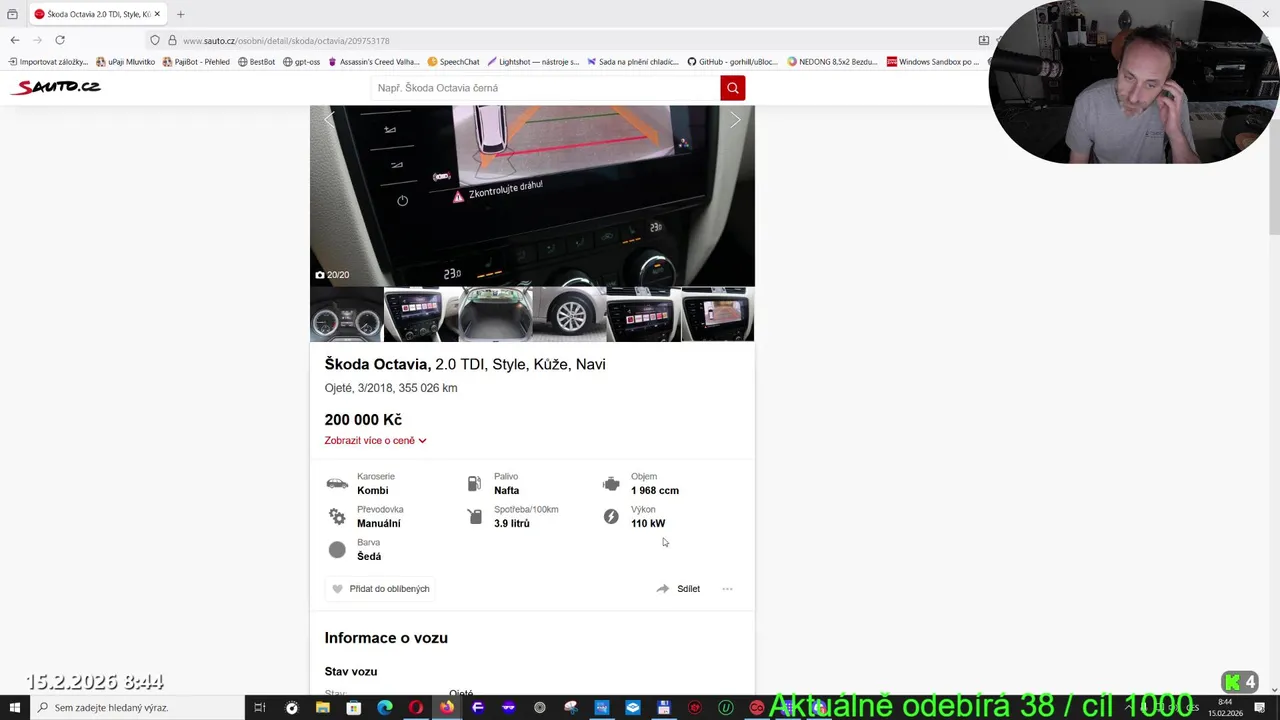Select the gauge cluster thumbnail
The image size is (1280, 720).
[346, 315]
